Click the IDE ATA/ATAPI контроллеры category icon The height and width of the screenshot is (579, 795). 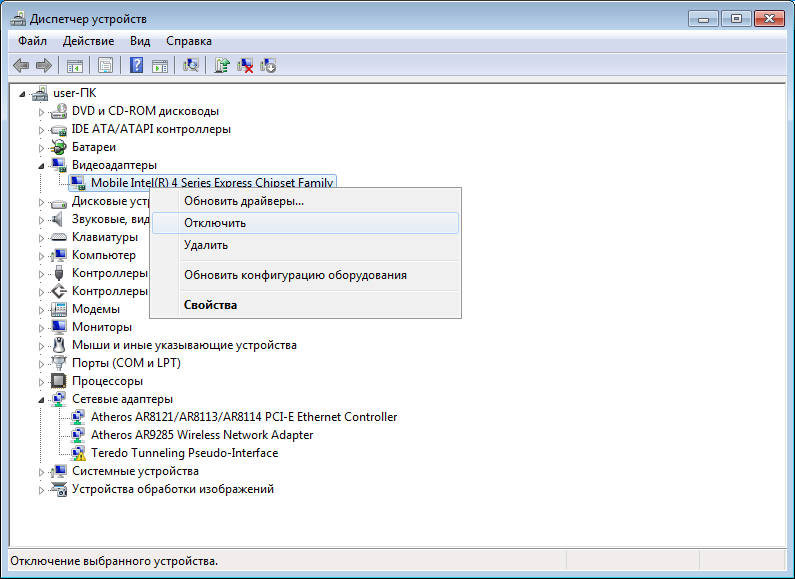click(59, 129)
